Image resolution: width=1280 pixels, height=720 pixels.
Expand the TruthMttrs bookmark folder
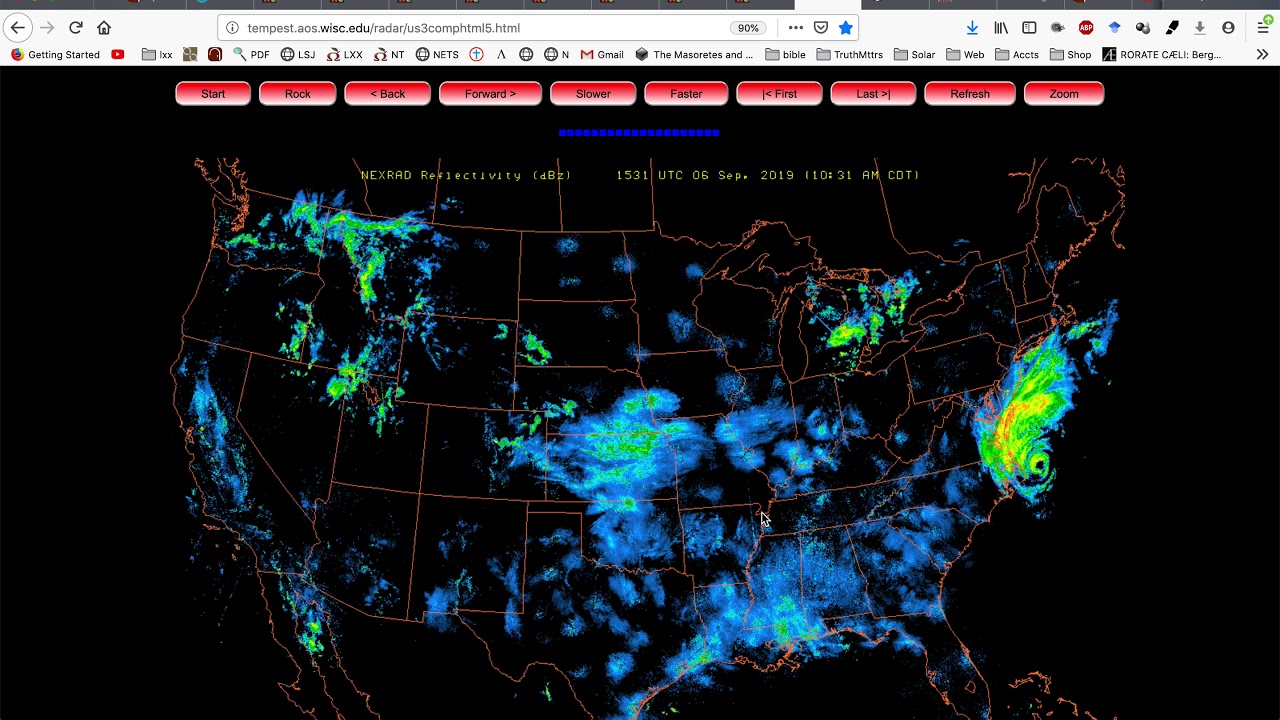click(850, 55)
